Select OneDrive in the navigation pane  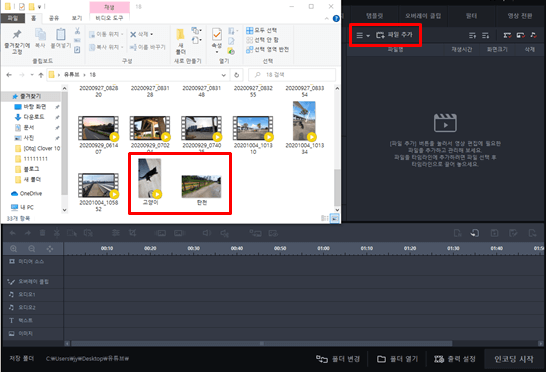26,193
